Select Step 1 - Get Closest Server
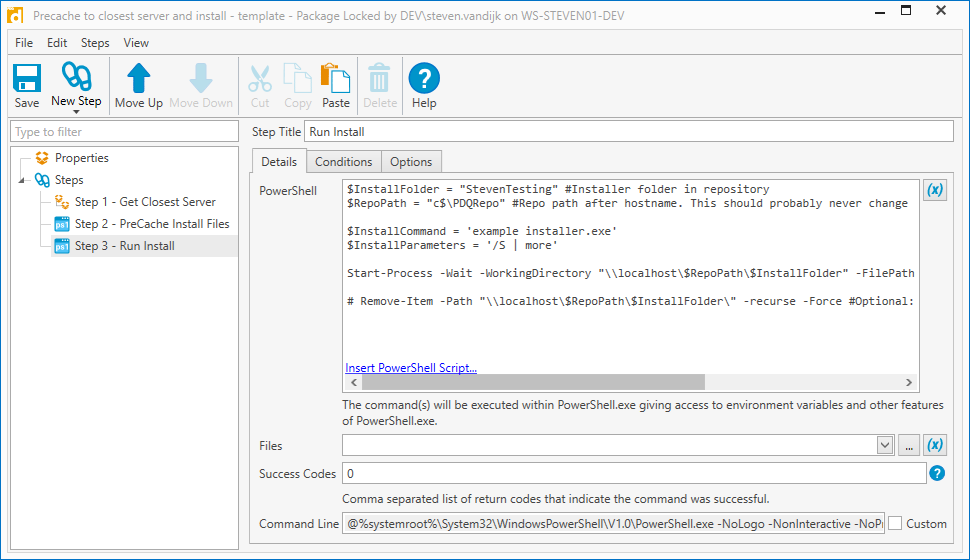Image resolution: width=970 pixels, height=560 pixels. pyautogui.click(x=145, y=202)
